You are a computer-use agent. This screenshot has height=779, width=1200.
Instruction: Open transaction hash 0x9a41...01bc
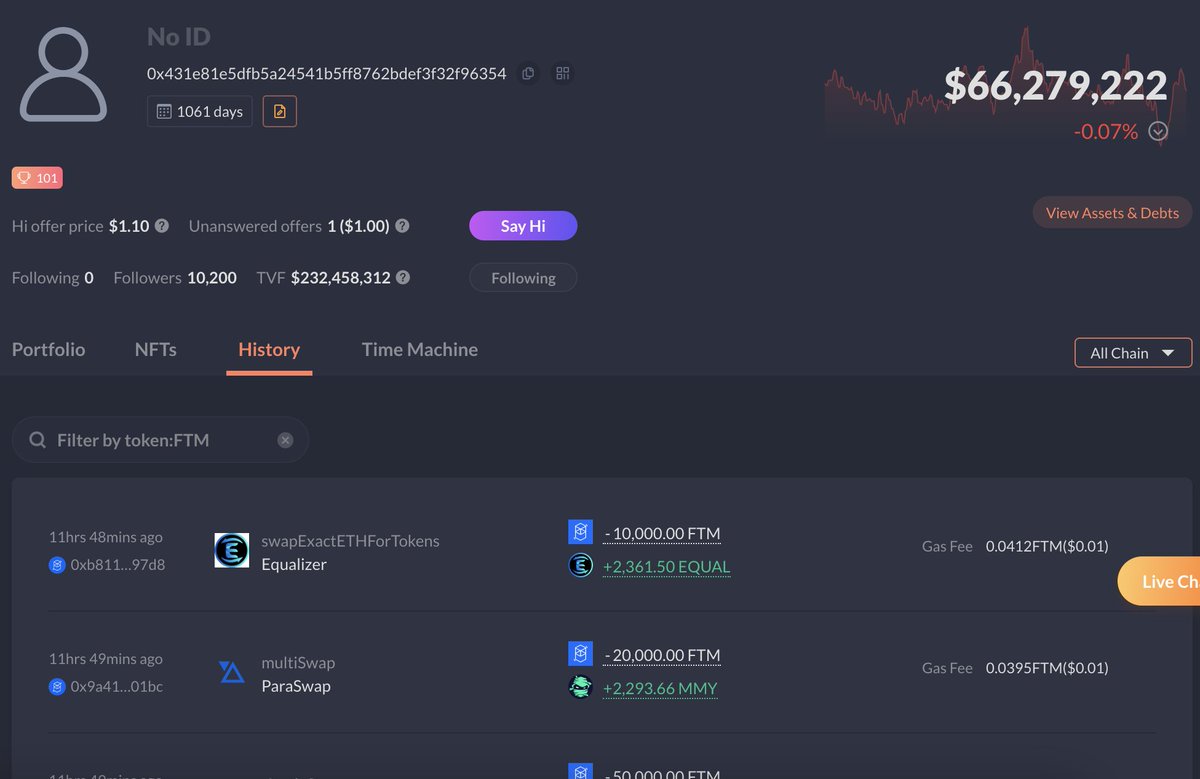point(117,687)
